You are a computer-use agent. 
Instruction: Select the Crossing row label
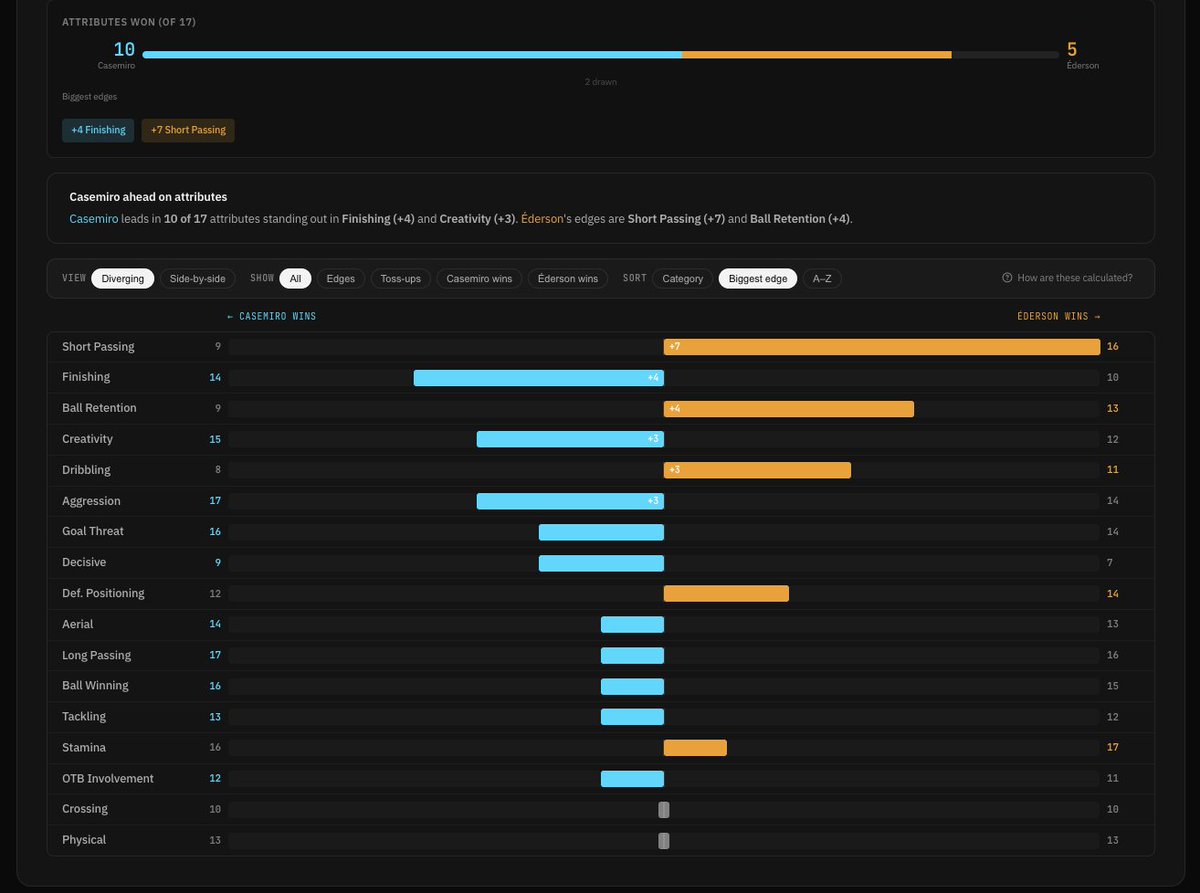(x=85, y=808)
